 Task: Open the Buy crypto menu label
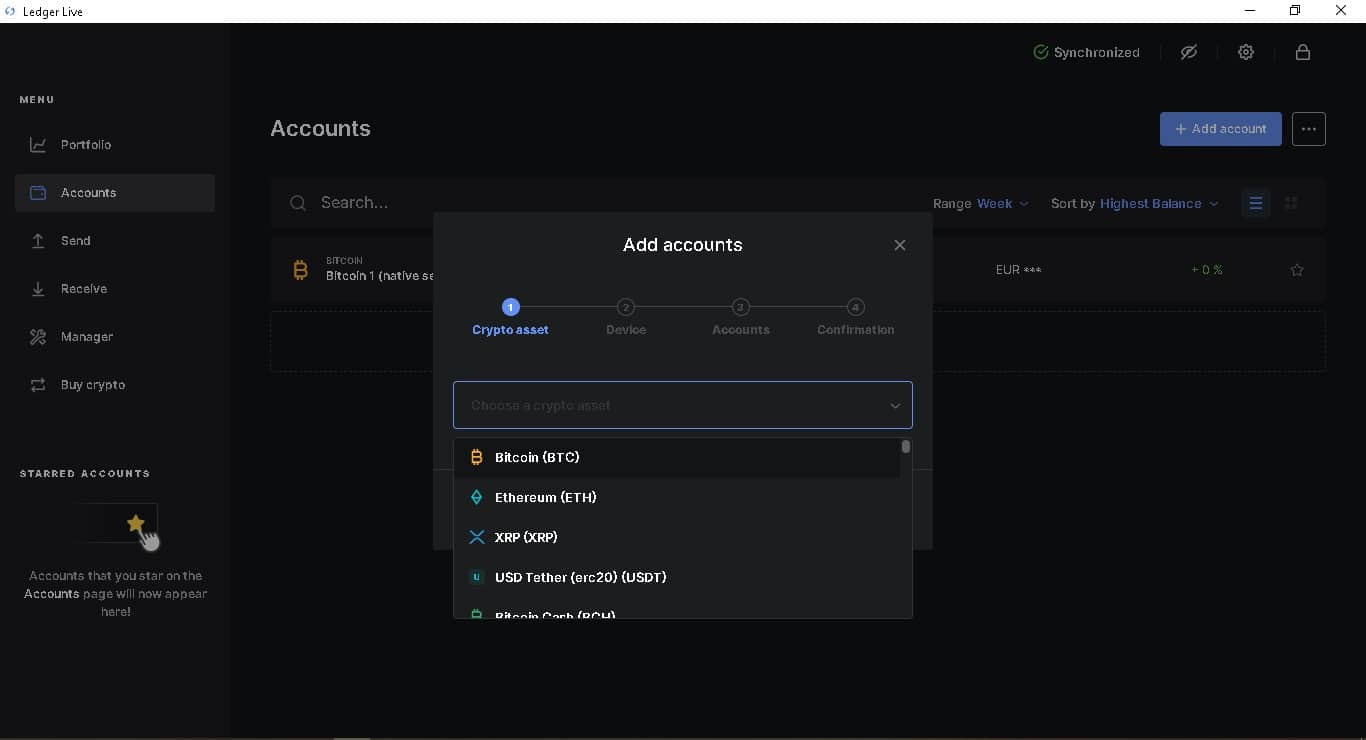(x=93, y=385)
